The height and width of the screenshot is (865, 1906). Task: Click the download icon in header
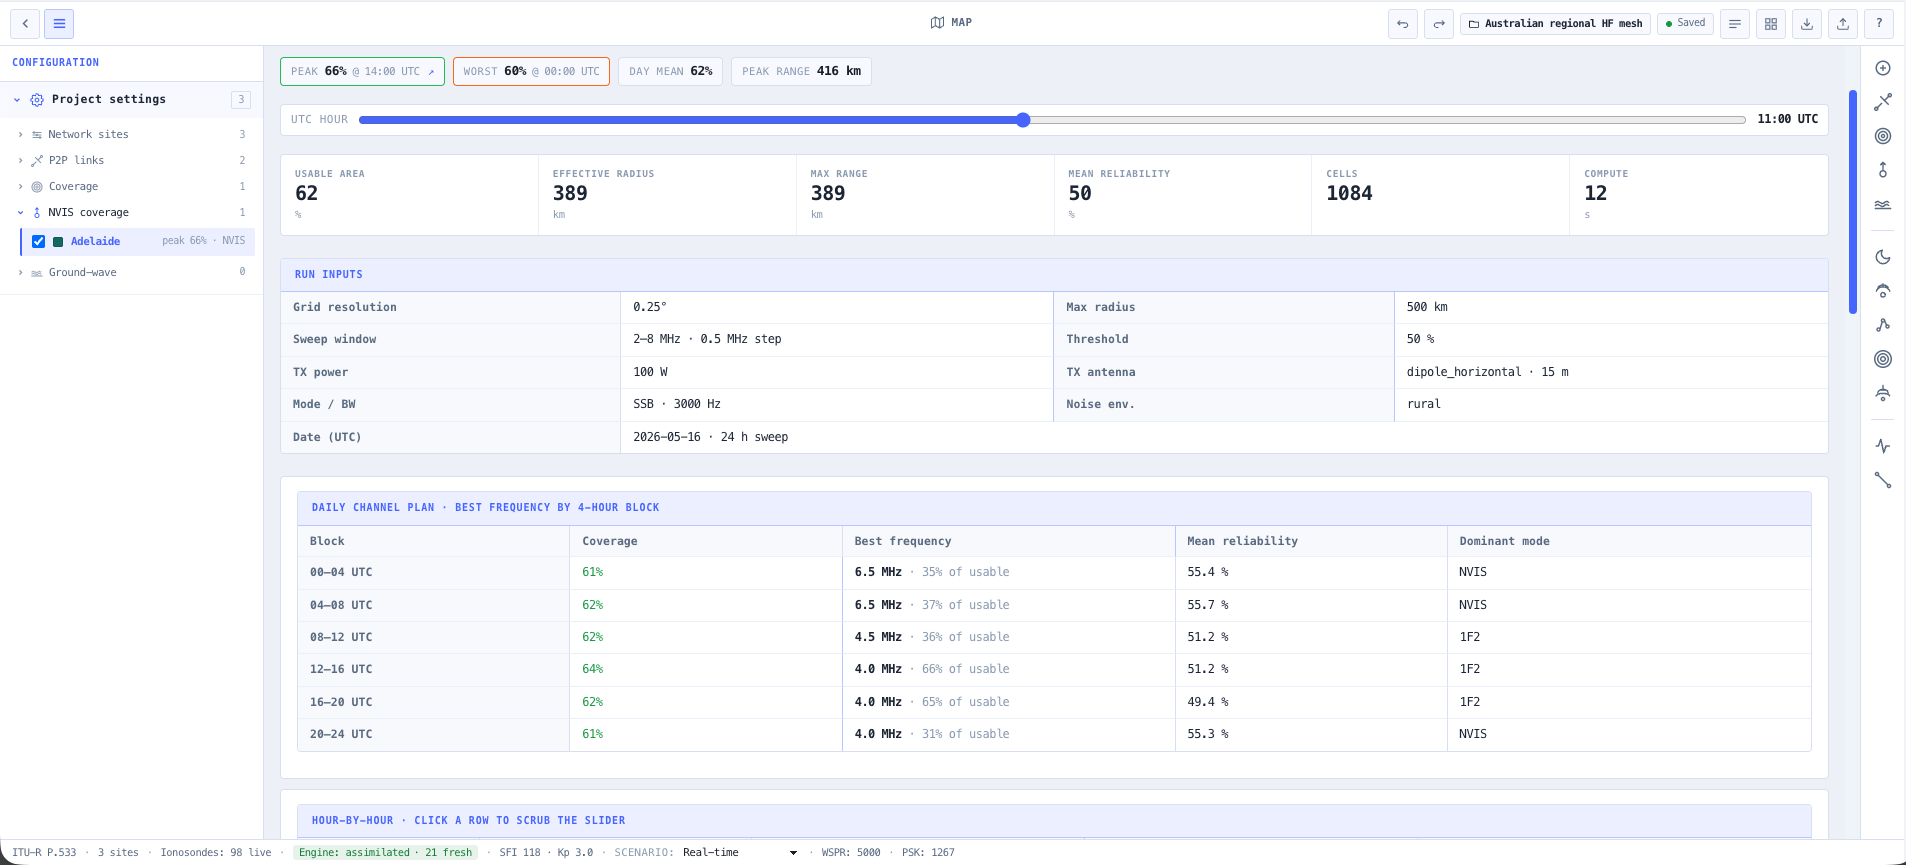(1807, 24)
